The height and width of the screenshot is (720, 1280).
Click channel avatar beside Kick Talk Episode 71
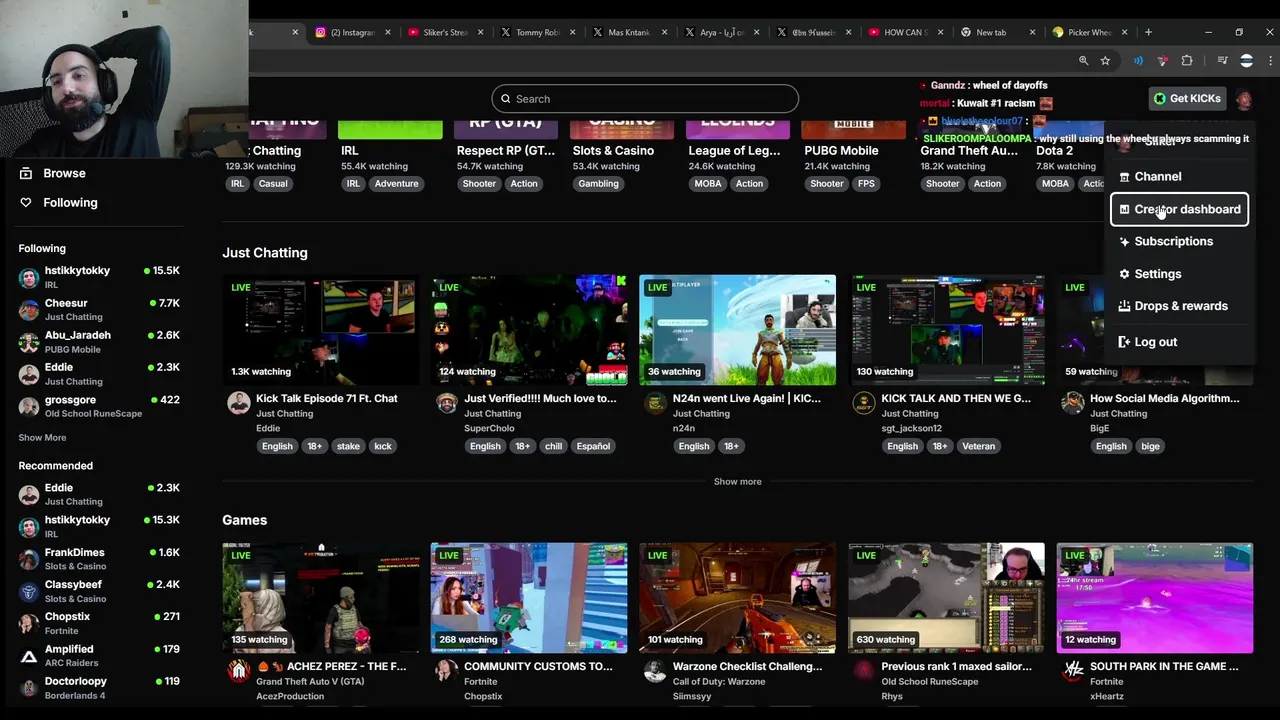click(239, 403)
